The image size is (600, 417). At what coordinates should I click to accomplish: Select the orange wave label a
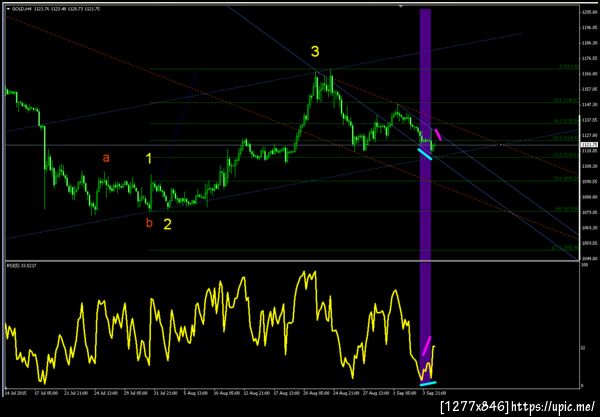pos(106,158)
